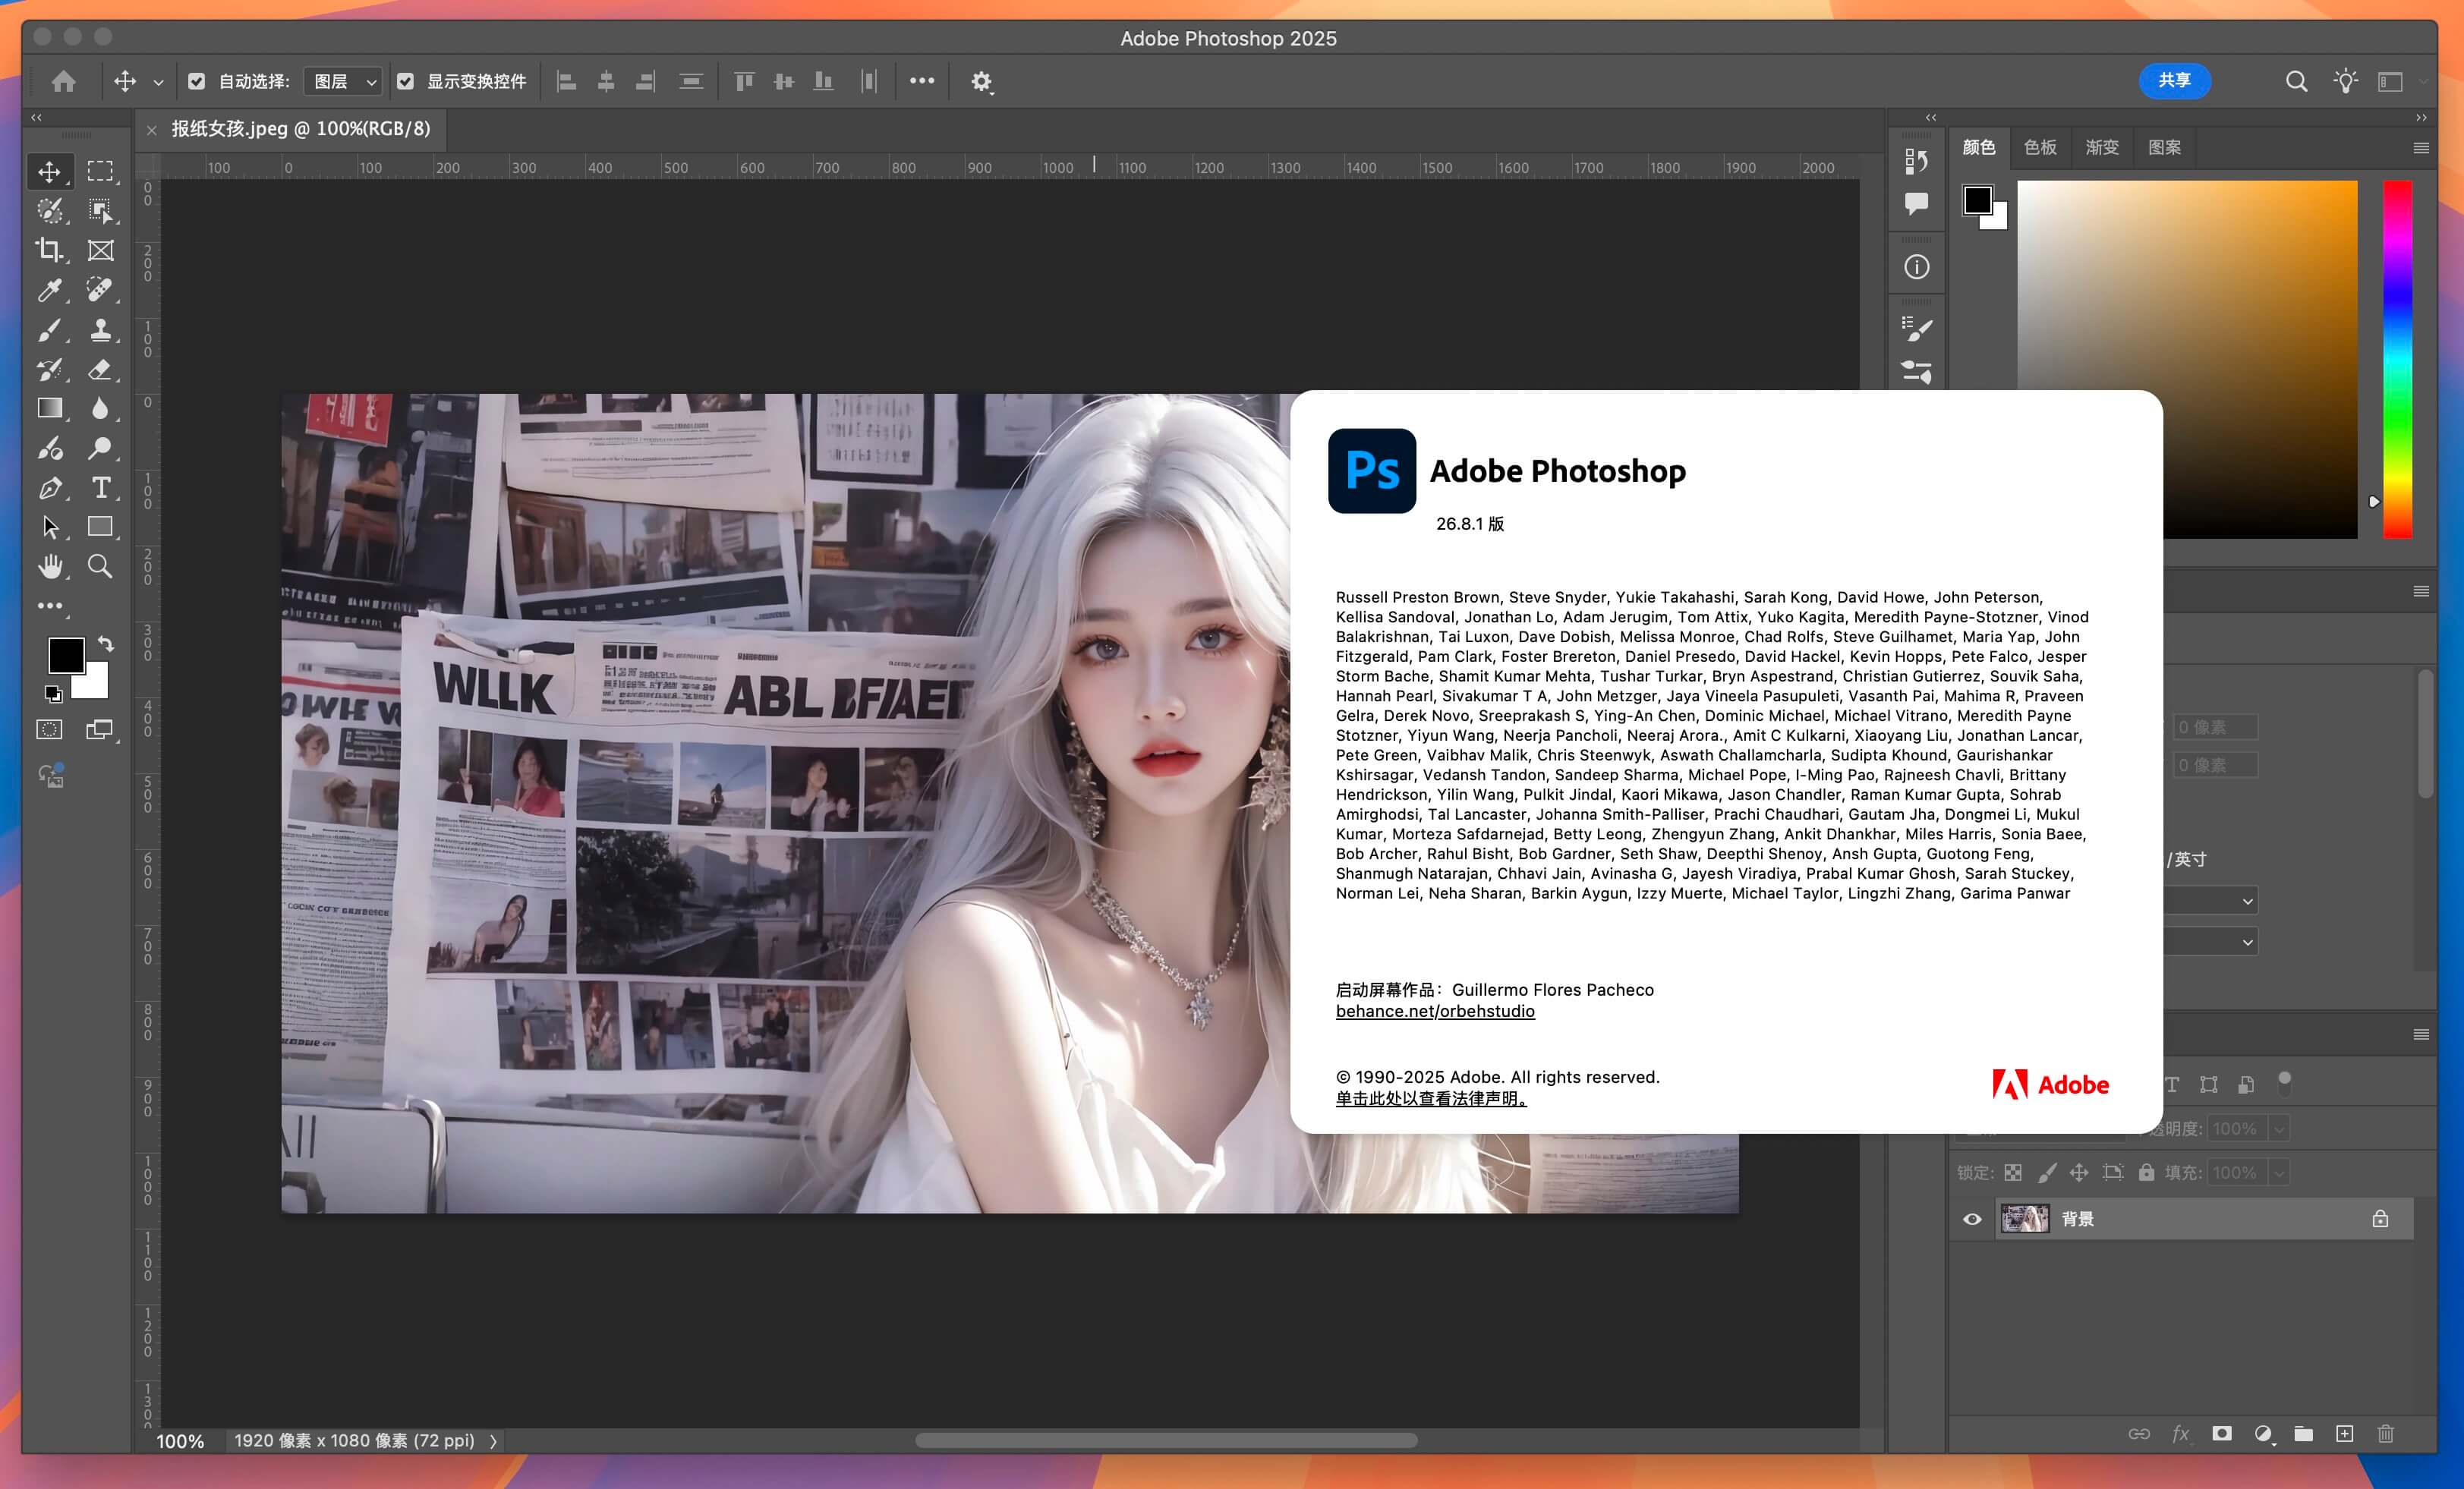Viewport: 2464px width, 1489px height.
Task: Toggle lock all padlock icon
Action: [x=2146, y=1172]
